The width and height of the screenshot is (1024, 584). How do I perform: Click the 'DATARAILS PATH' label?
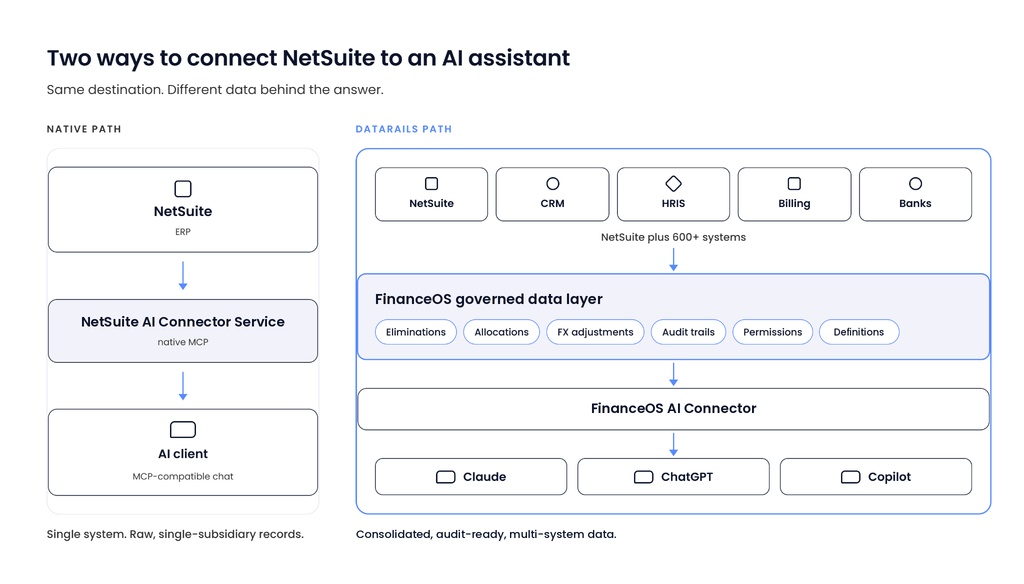404,129
